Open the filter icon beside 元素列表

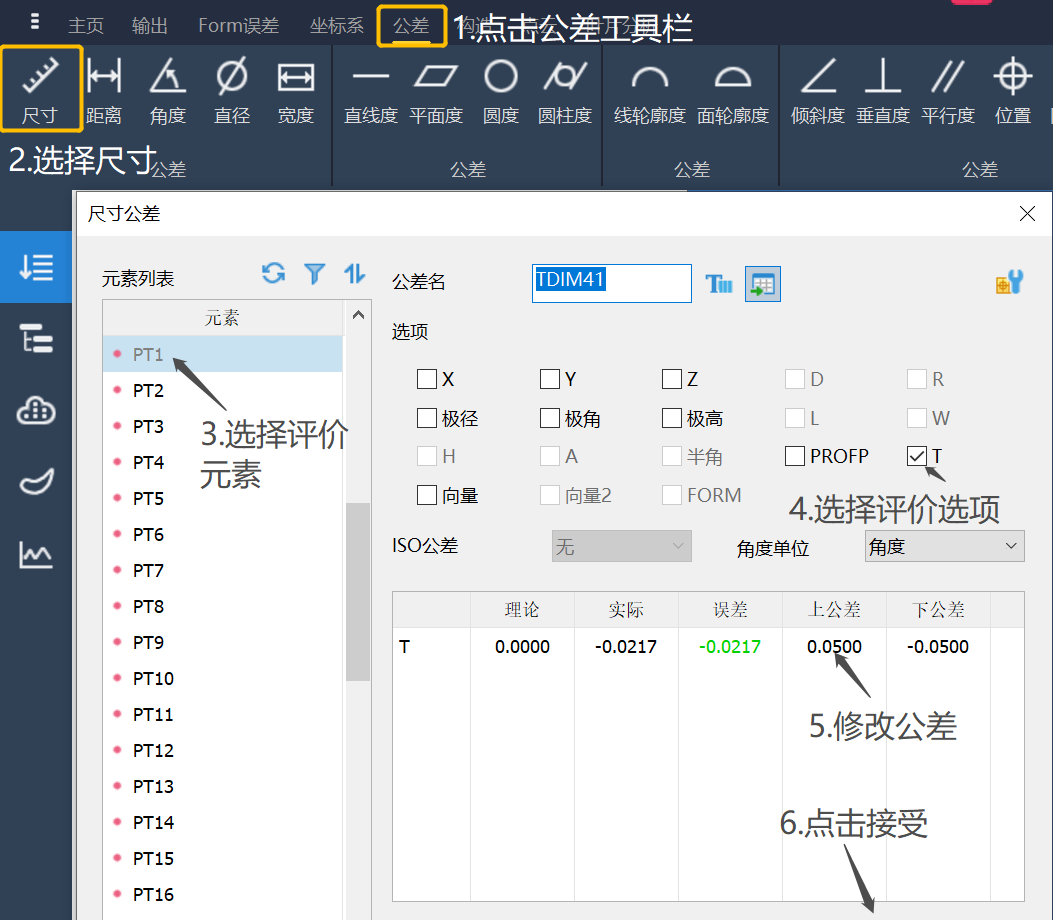(314, 273)
